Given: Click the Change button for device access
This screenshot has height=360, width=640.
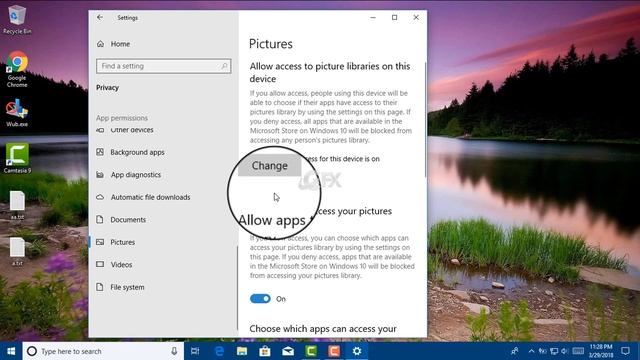Looking at the screenshot, I should [269, 165].
